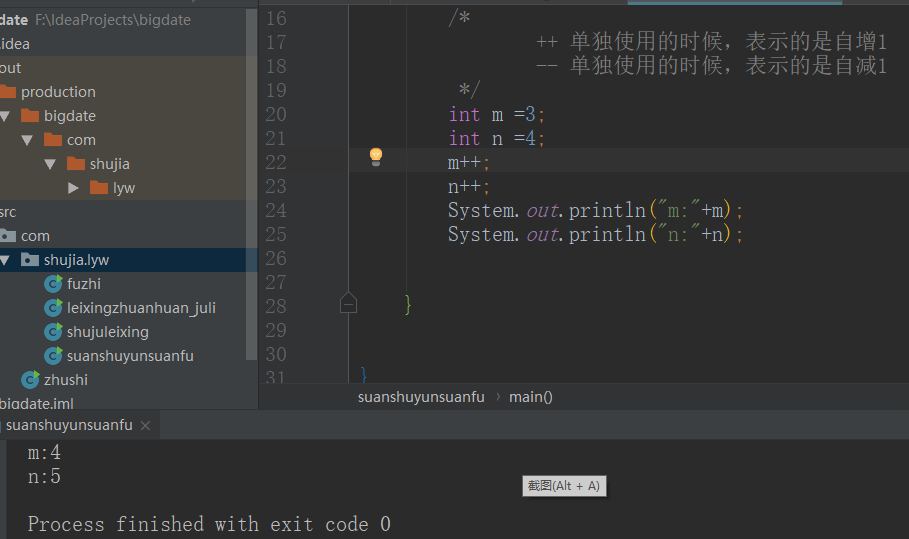Select the lyw folder icon
909x539 pixels.
pos(99,188)
